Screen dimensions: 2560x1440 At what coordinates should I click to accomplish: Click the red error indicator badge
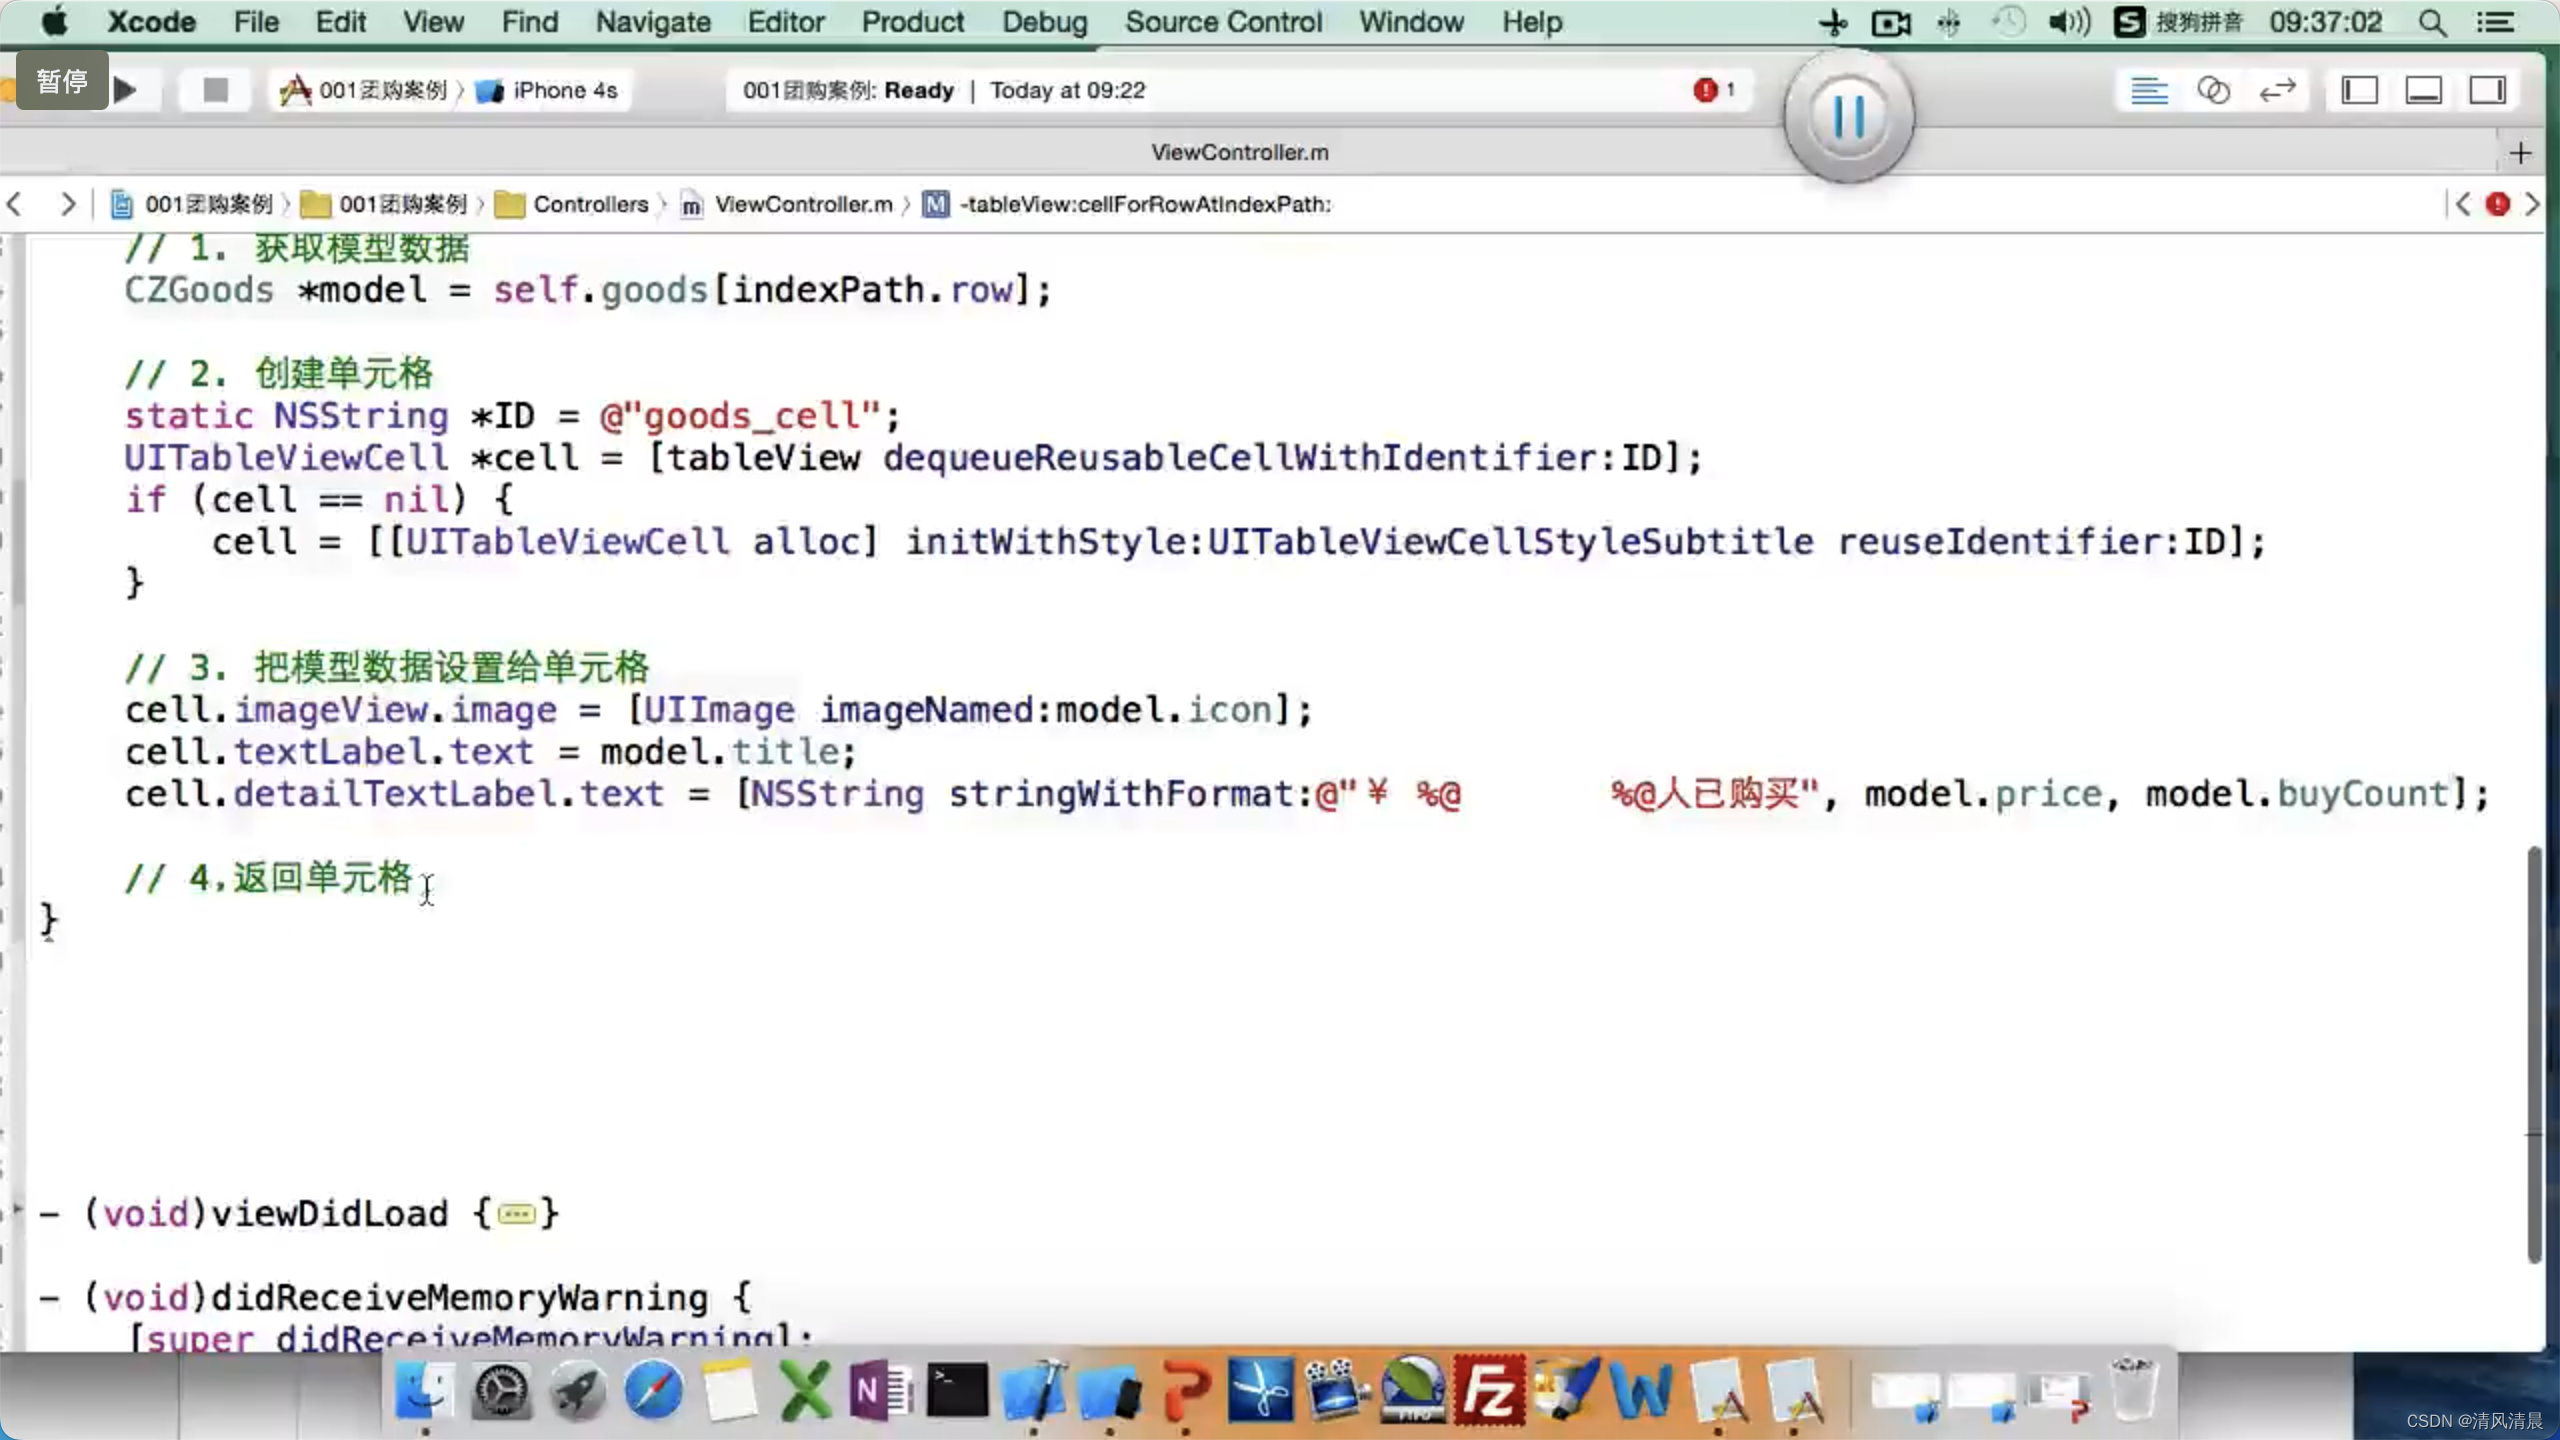1706,90
